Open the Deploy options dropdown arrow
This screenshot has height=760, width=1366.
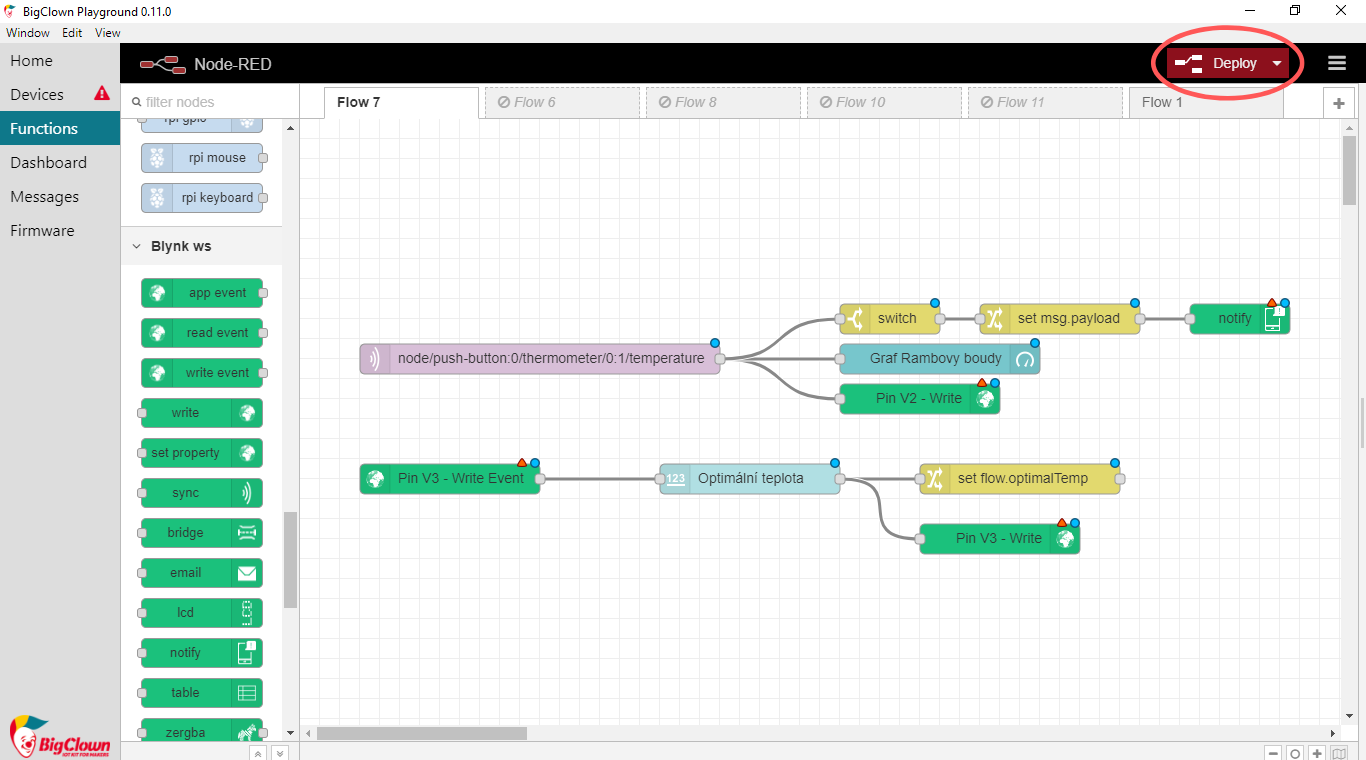point(1277,63)
